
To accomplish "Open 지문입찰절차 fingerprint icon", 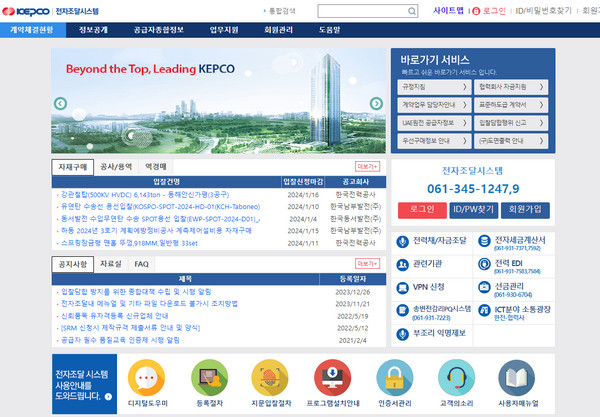I will [270, 378].
